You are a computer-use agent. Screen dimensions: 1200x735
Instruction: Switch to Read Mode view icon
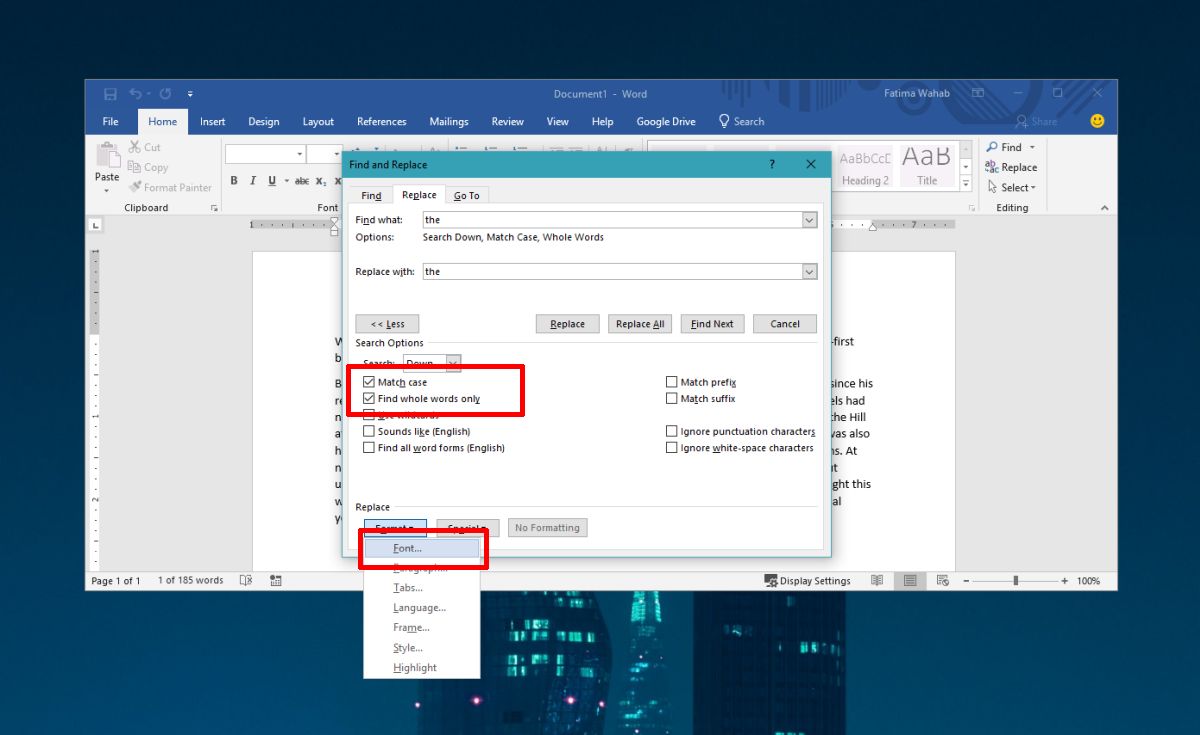(x=877, y=580)
